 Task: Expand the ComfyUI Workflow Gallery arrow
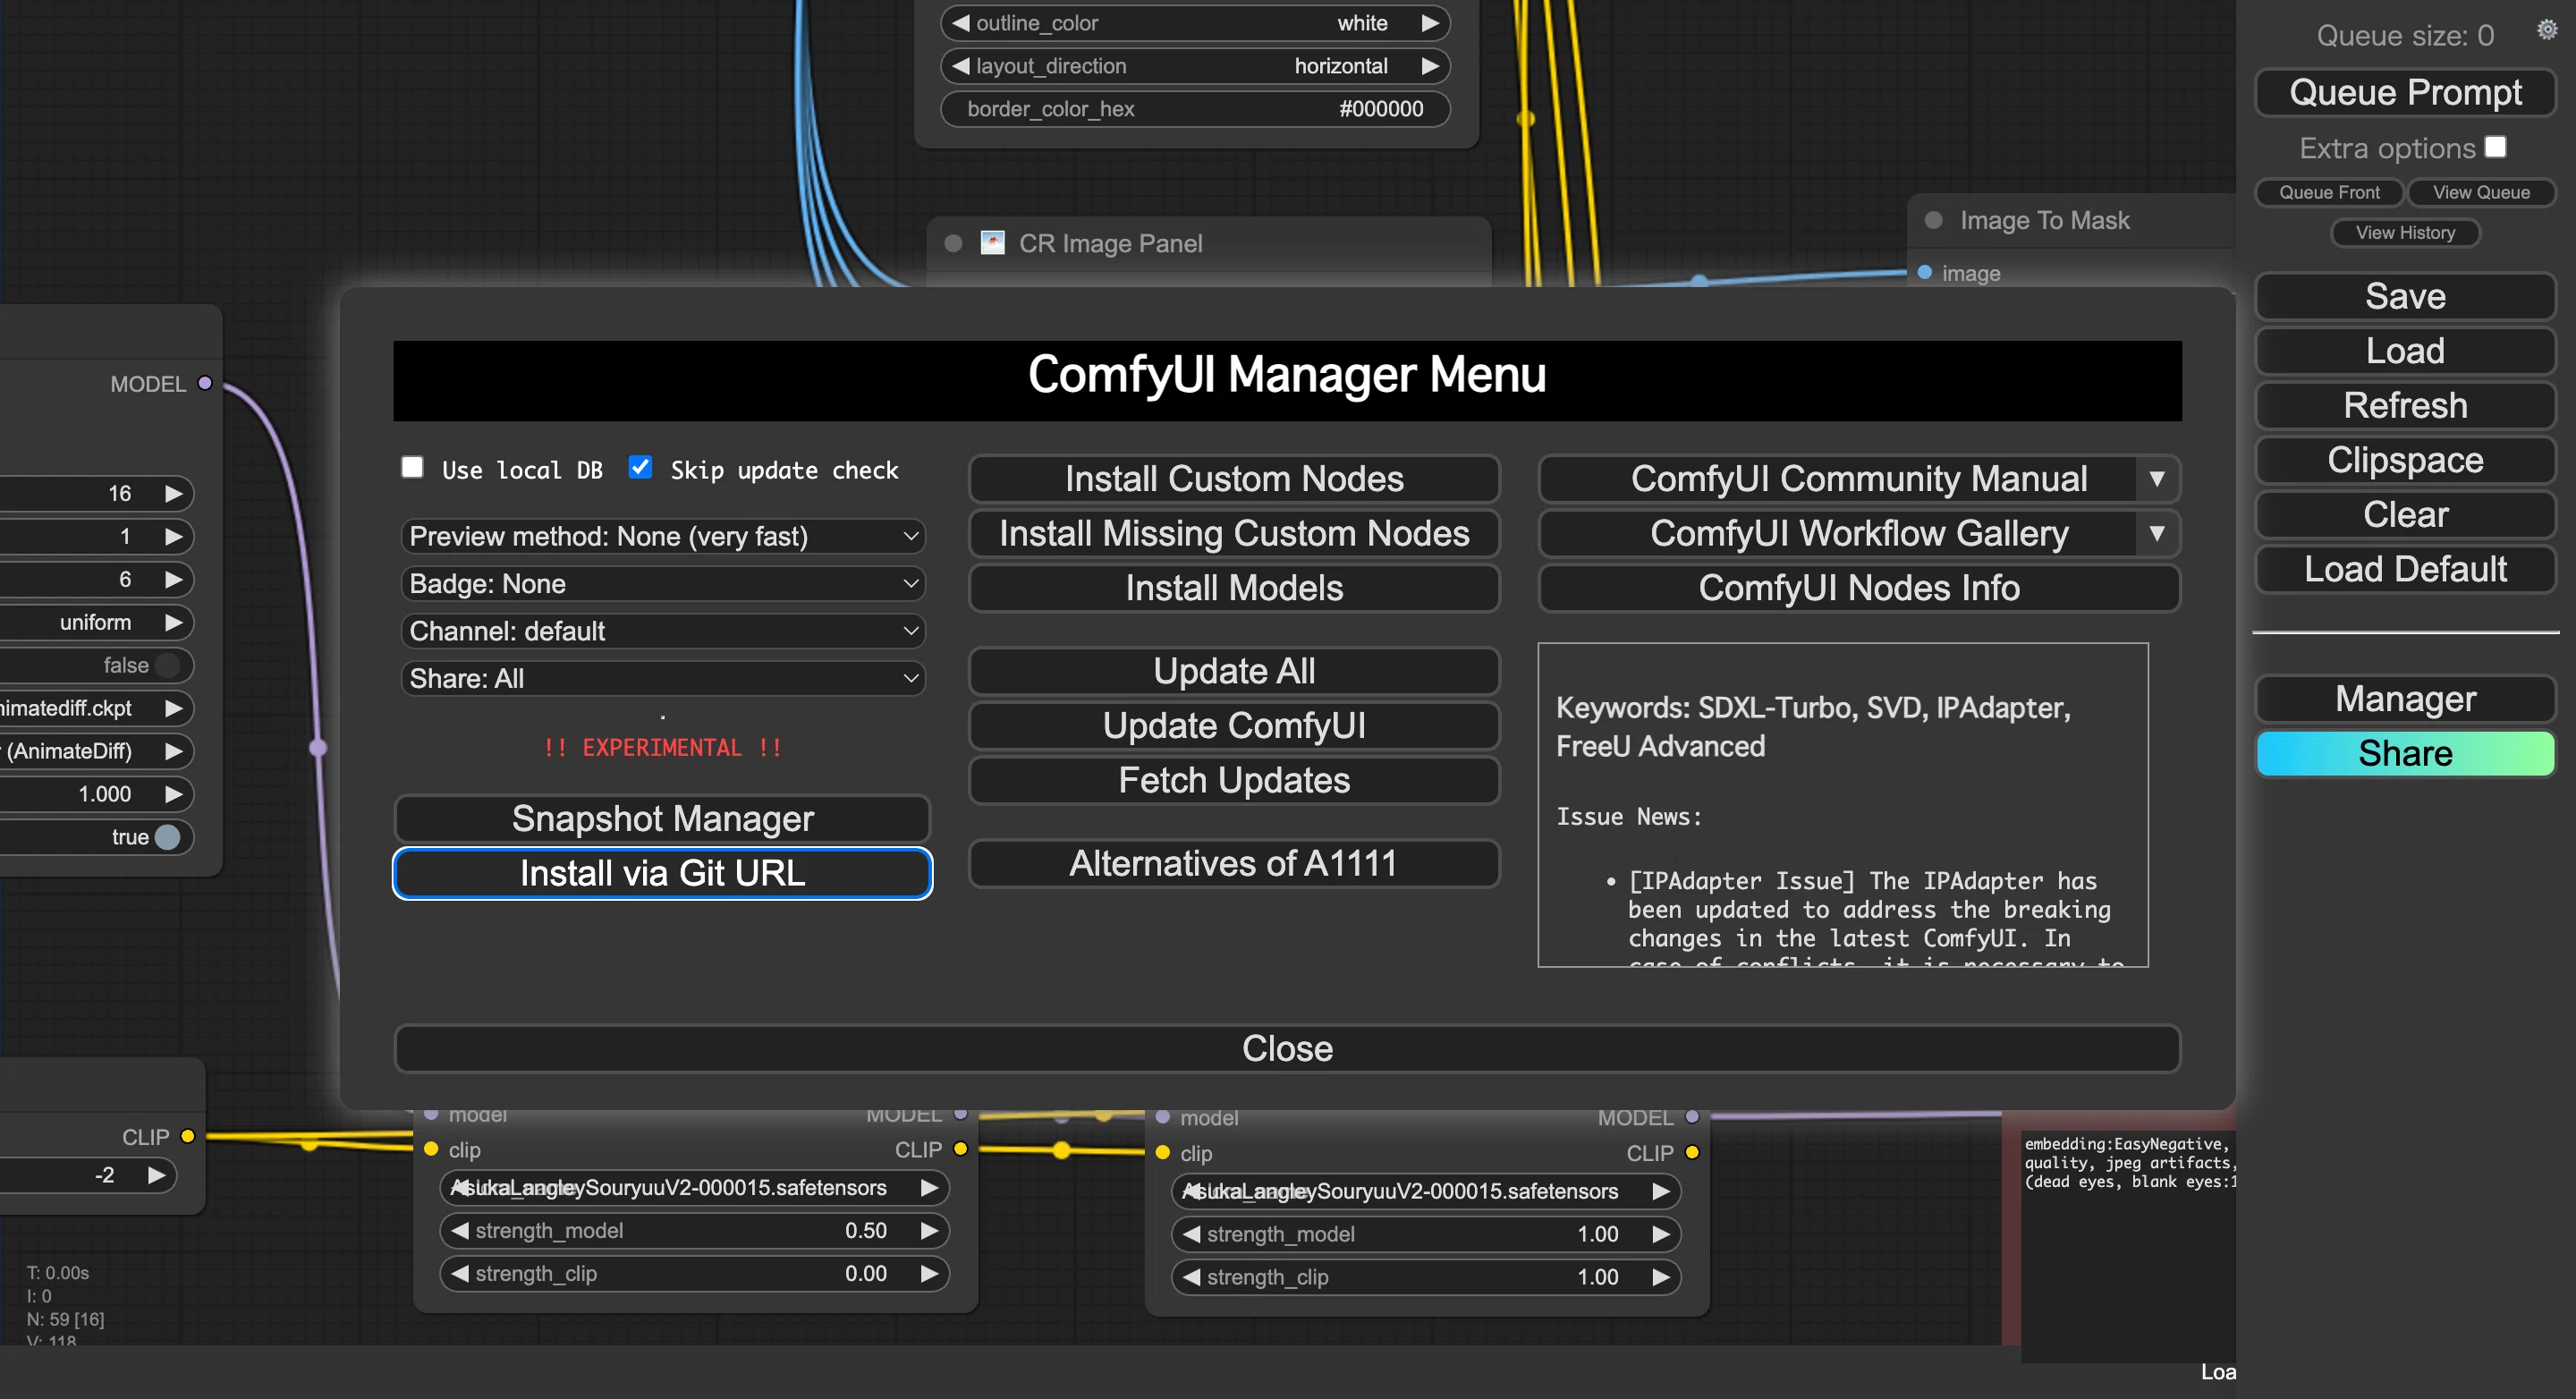click(x=2156, y=533)
